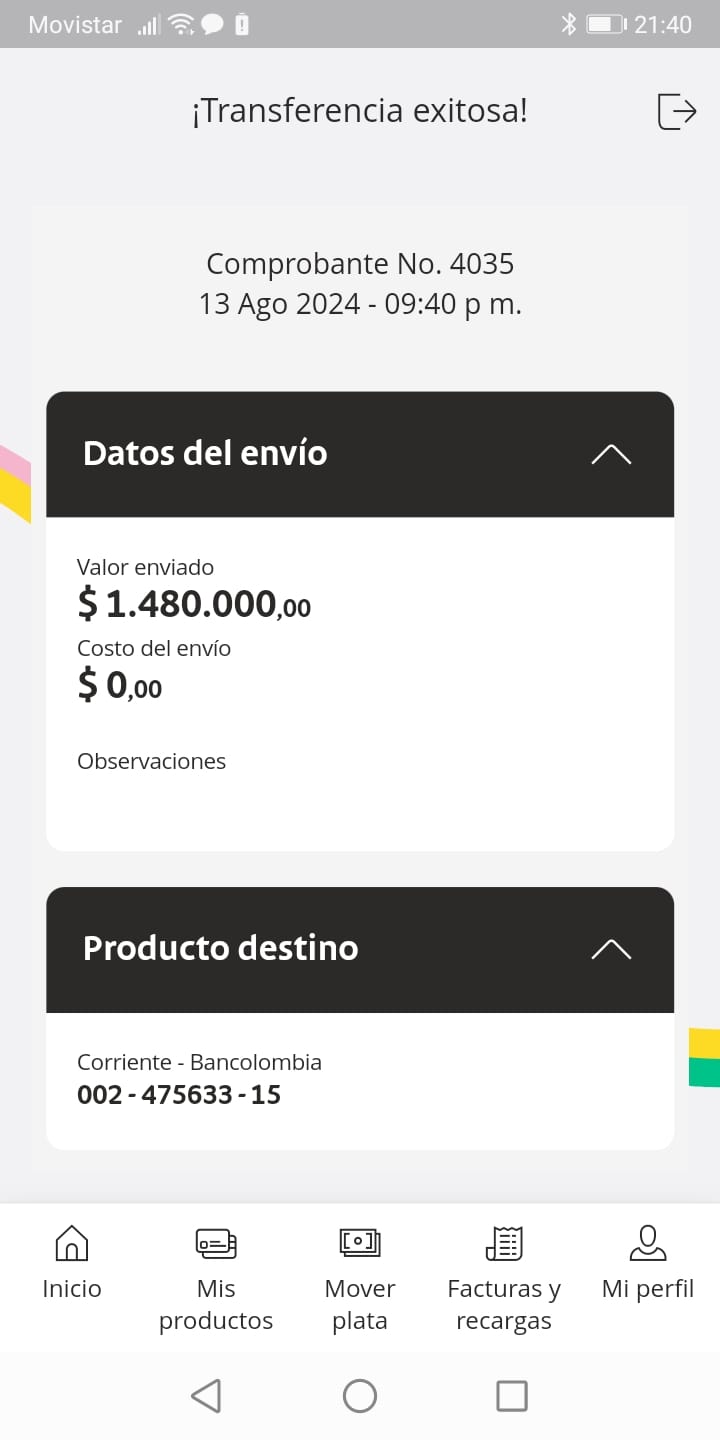Open the Facturas y recargas receipt icon

coord(504,1243)
